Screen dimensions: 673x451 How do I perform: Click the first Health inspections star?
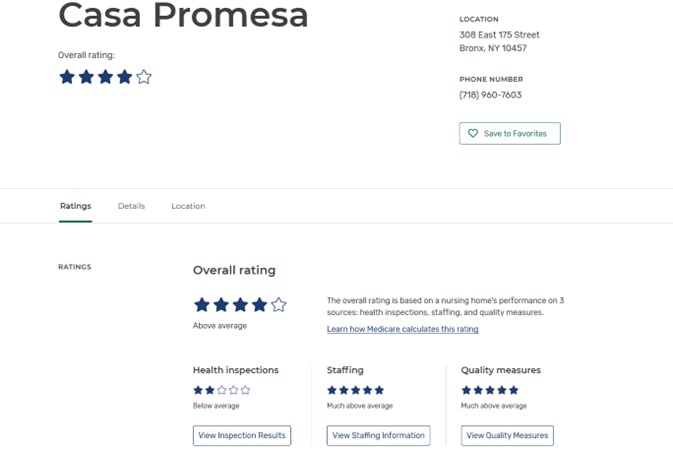(x=198, y=390)
